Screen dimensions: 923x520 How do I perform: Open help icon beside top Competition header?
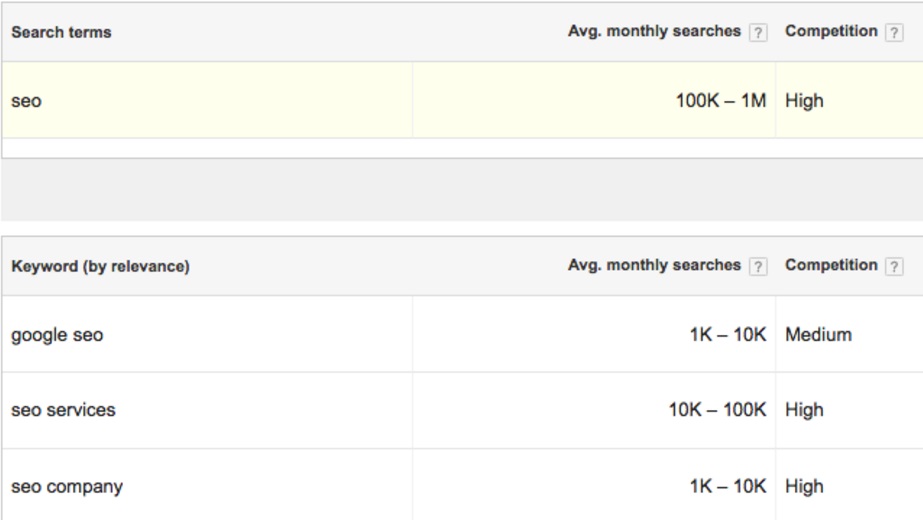894,32
